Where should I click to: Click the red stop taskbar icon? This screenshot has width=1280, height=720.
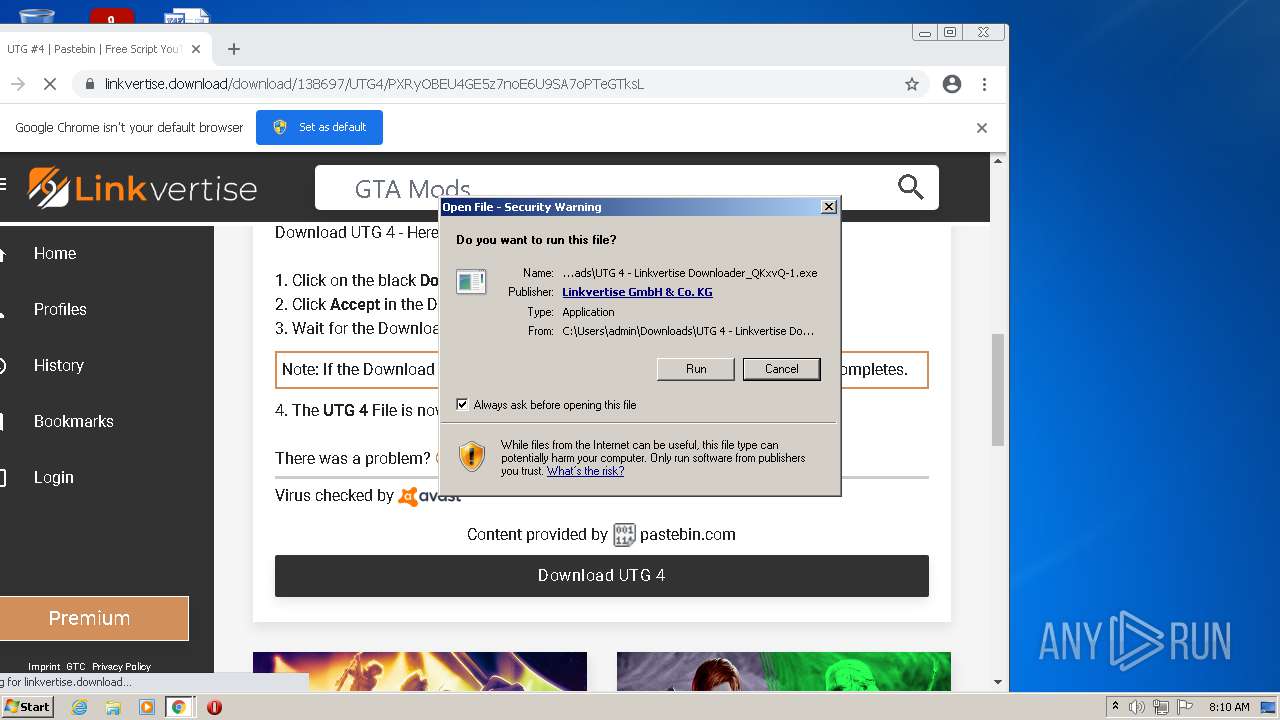point(214,707)
